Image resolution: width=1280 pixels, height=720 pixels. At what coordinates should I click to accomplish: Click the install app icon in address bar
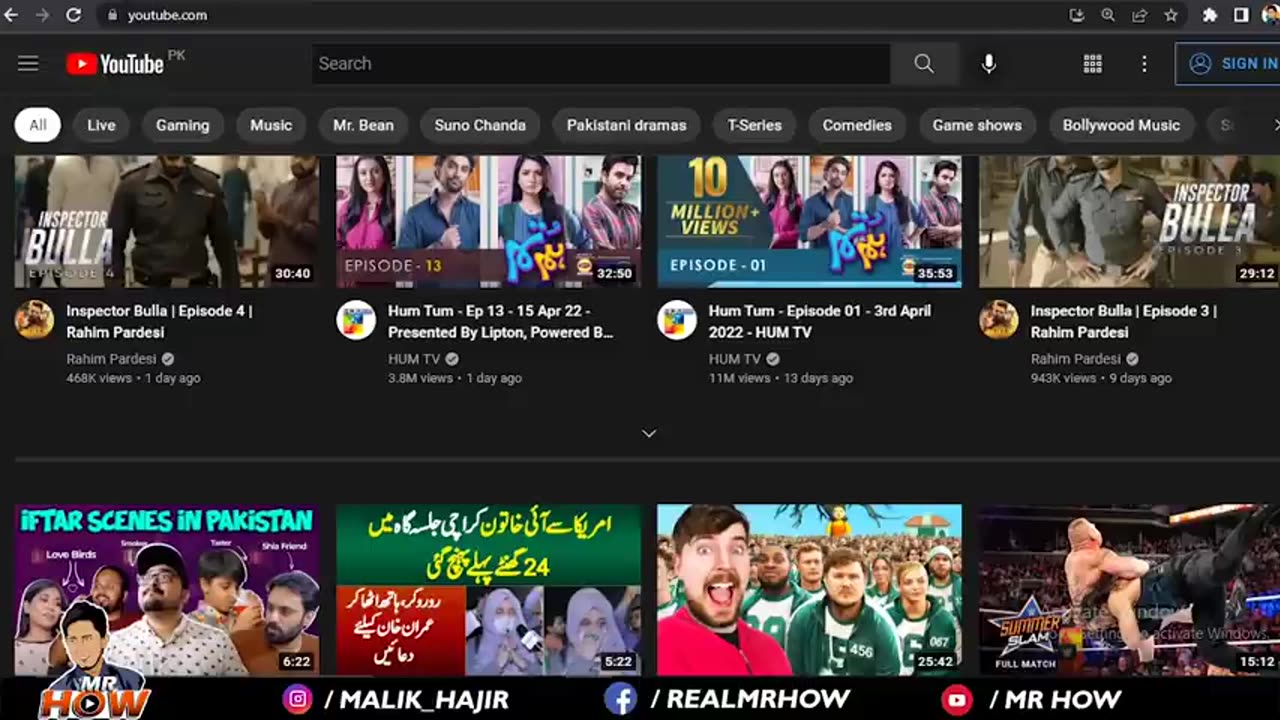1076,15
